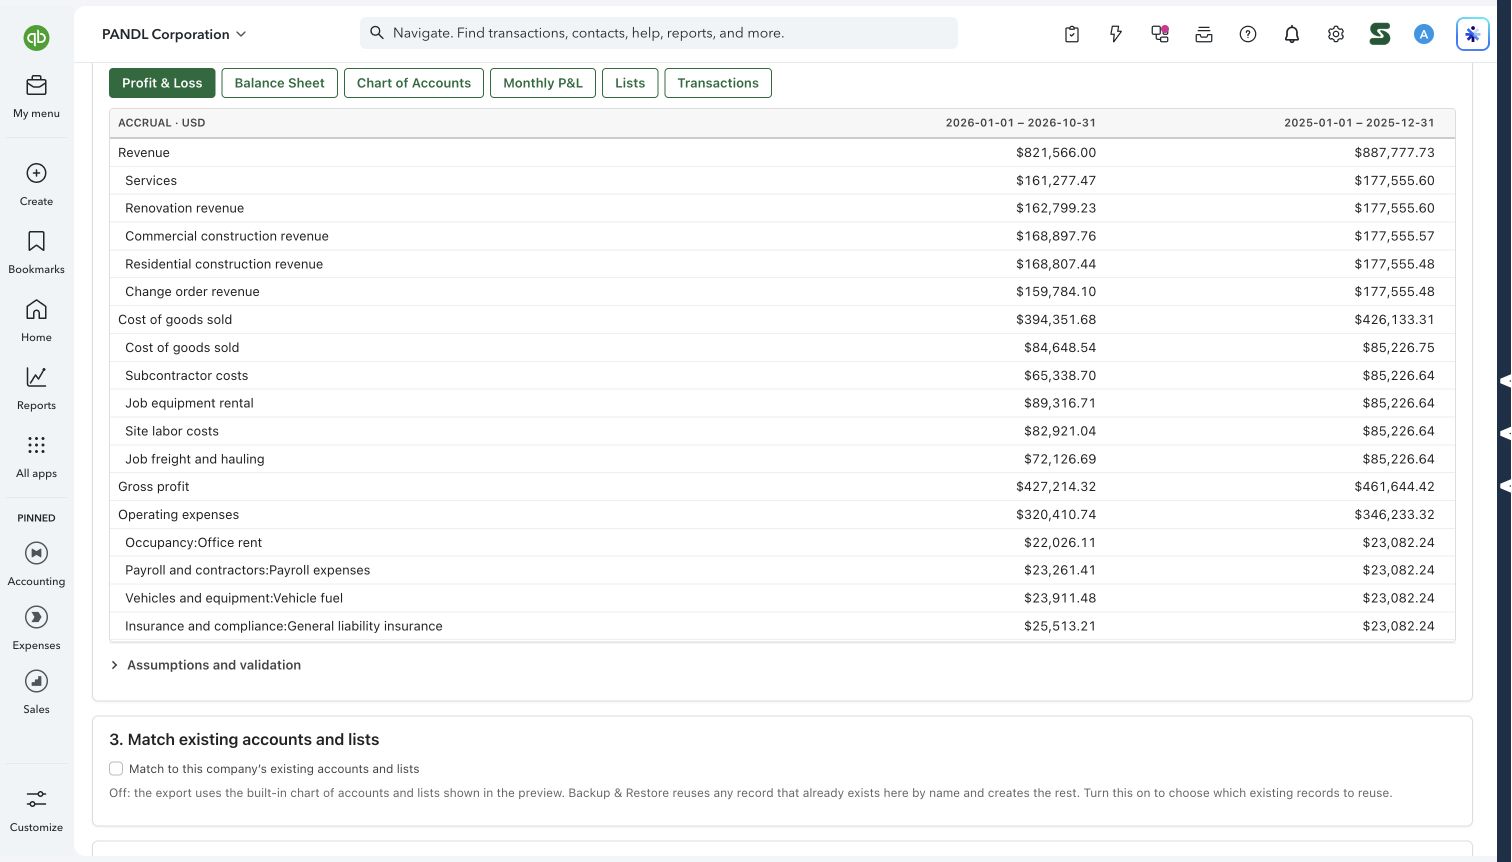Open the user profile avatar A
Screen dimensions: 1512x862
click(x=1424, y=34)
